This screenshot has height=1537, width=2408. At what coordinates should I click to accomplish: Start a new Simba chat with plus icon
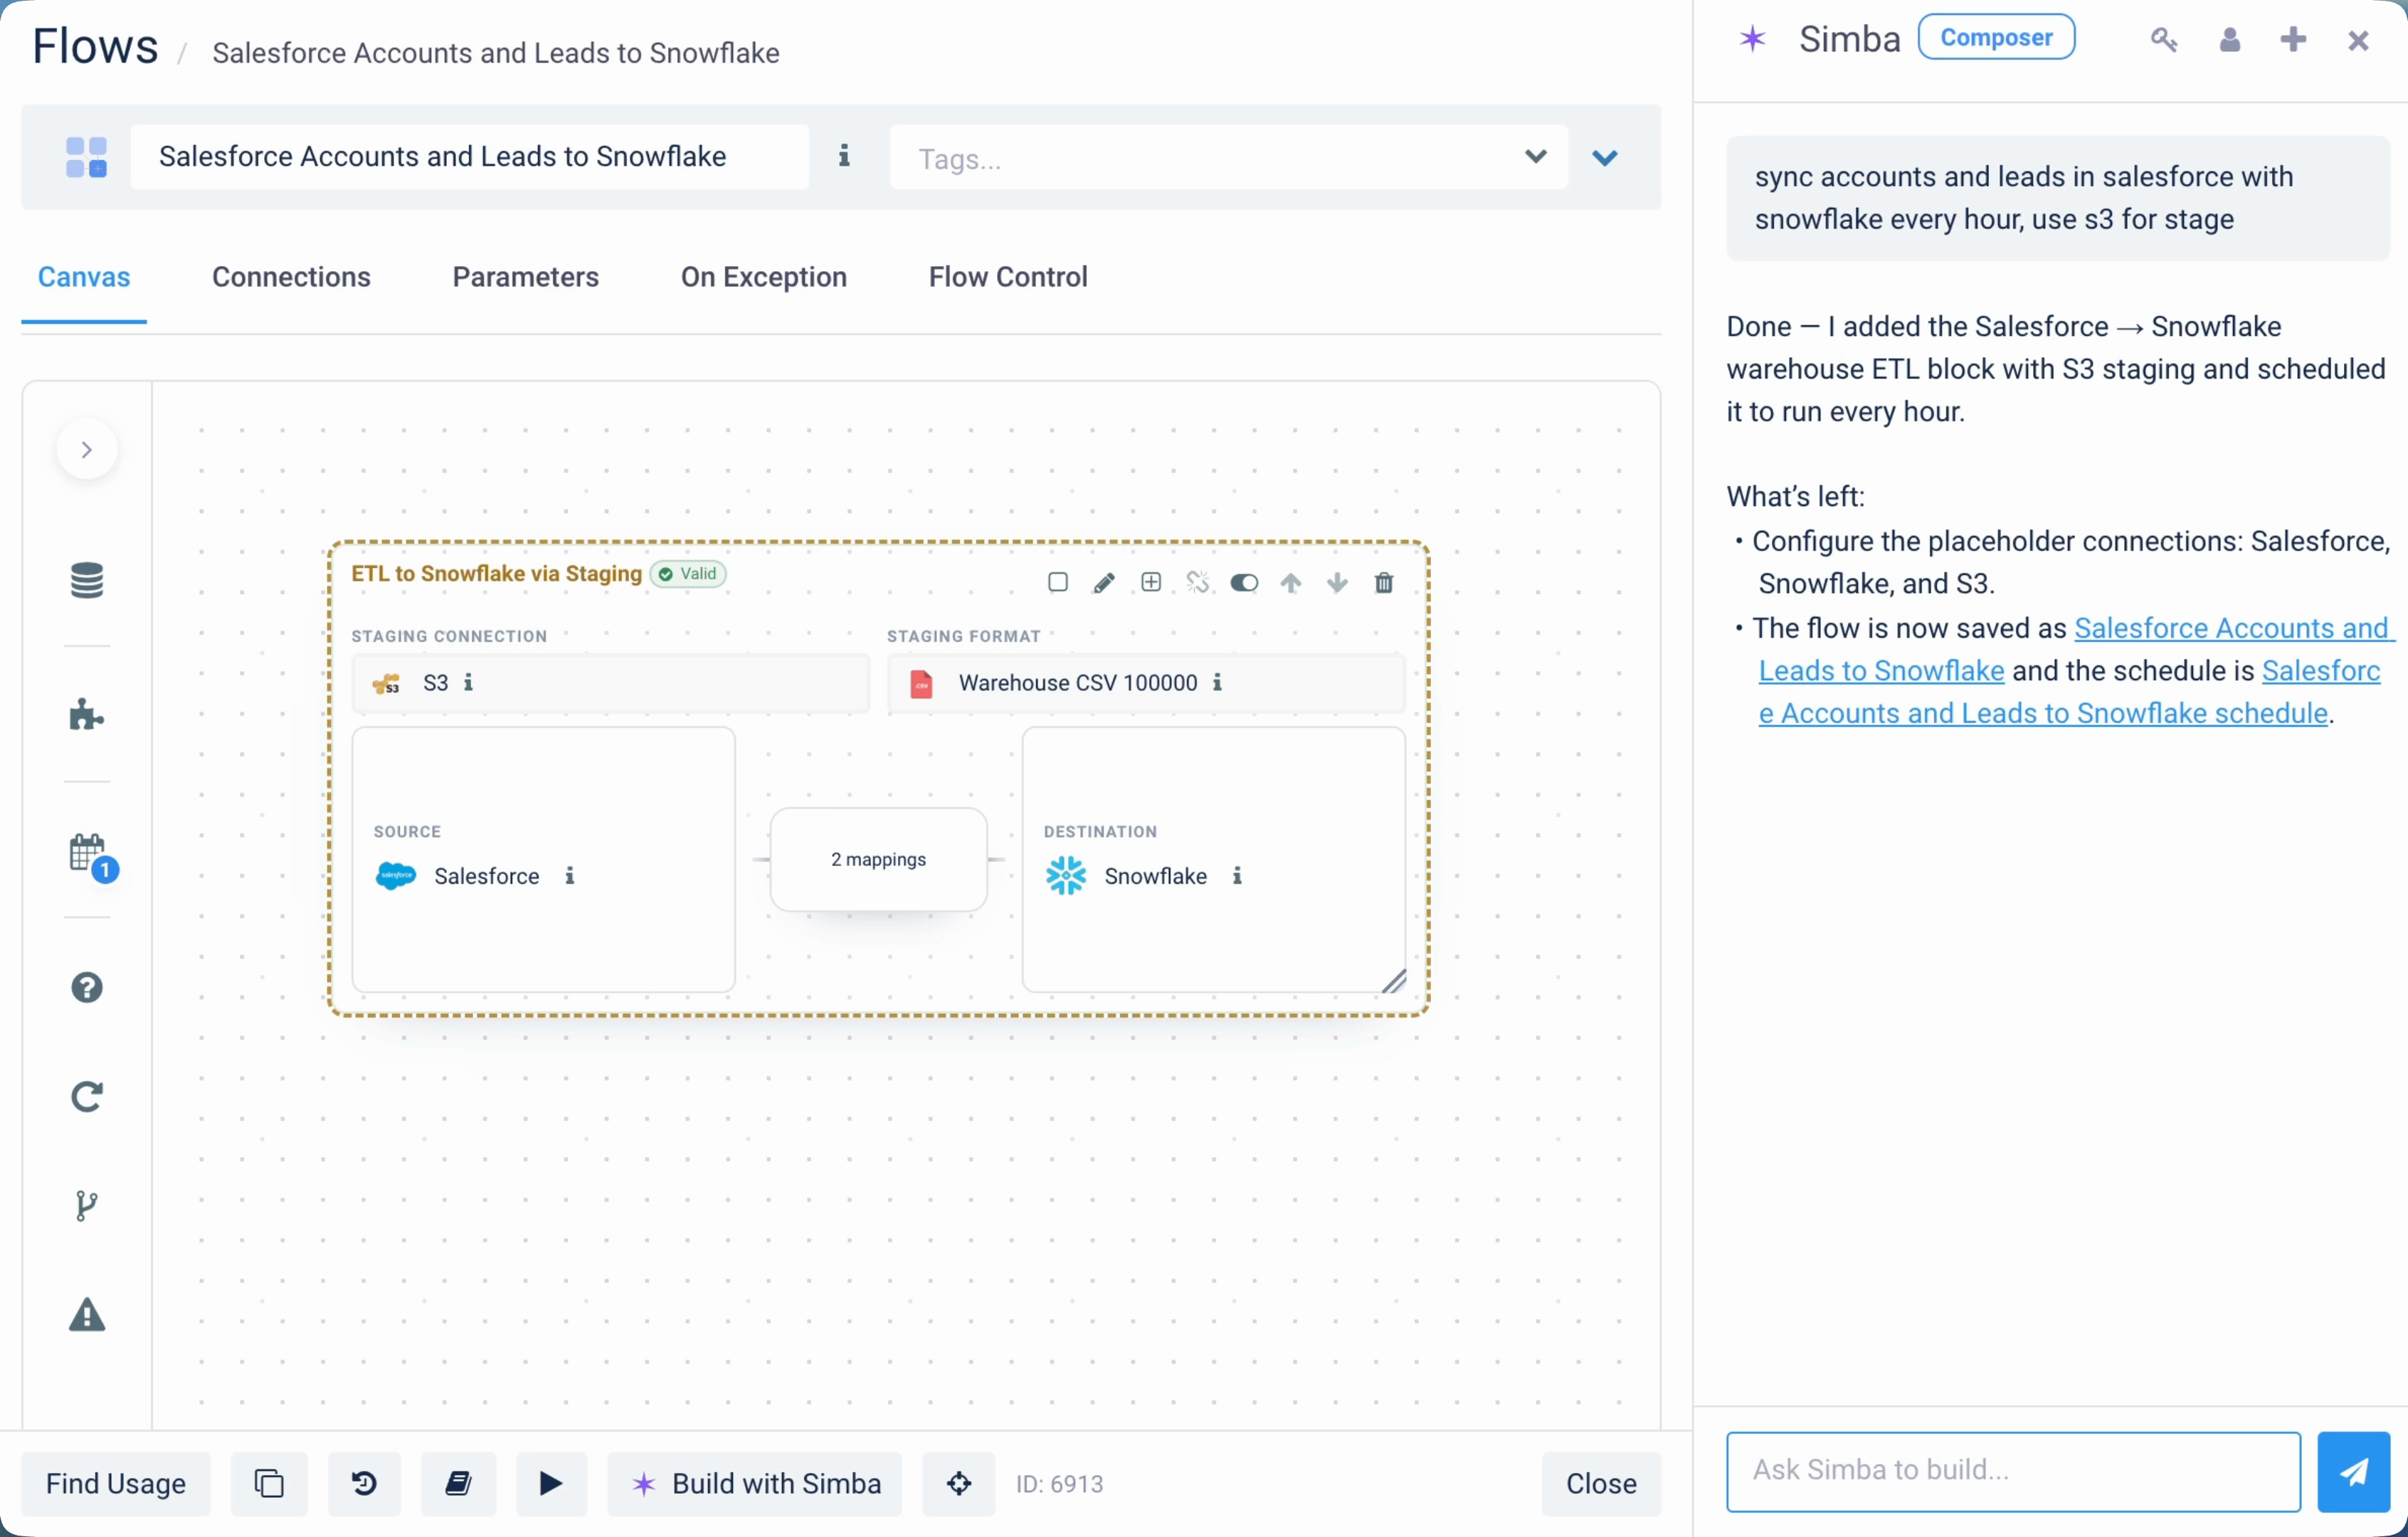point(2293,39)
